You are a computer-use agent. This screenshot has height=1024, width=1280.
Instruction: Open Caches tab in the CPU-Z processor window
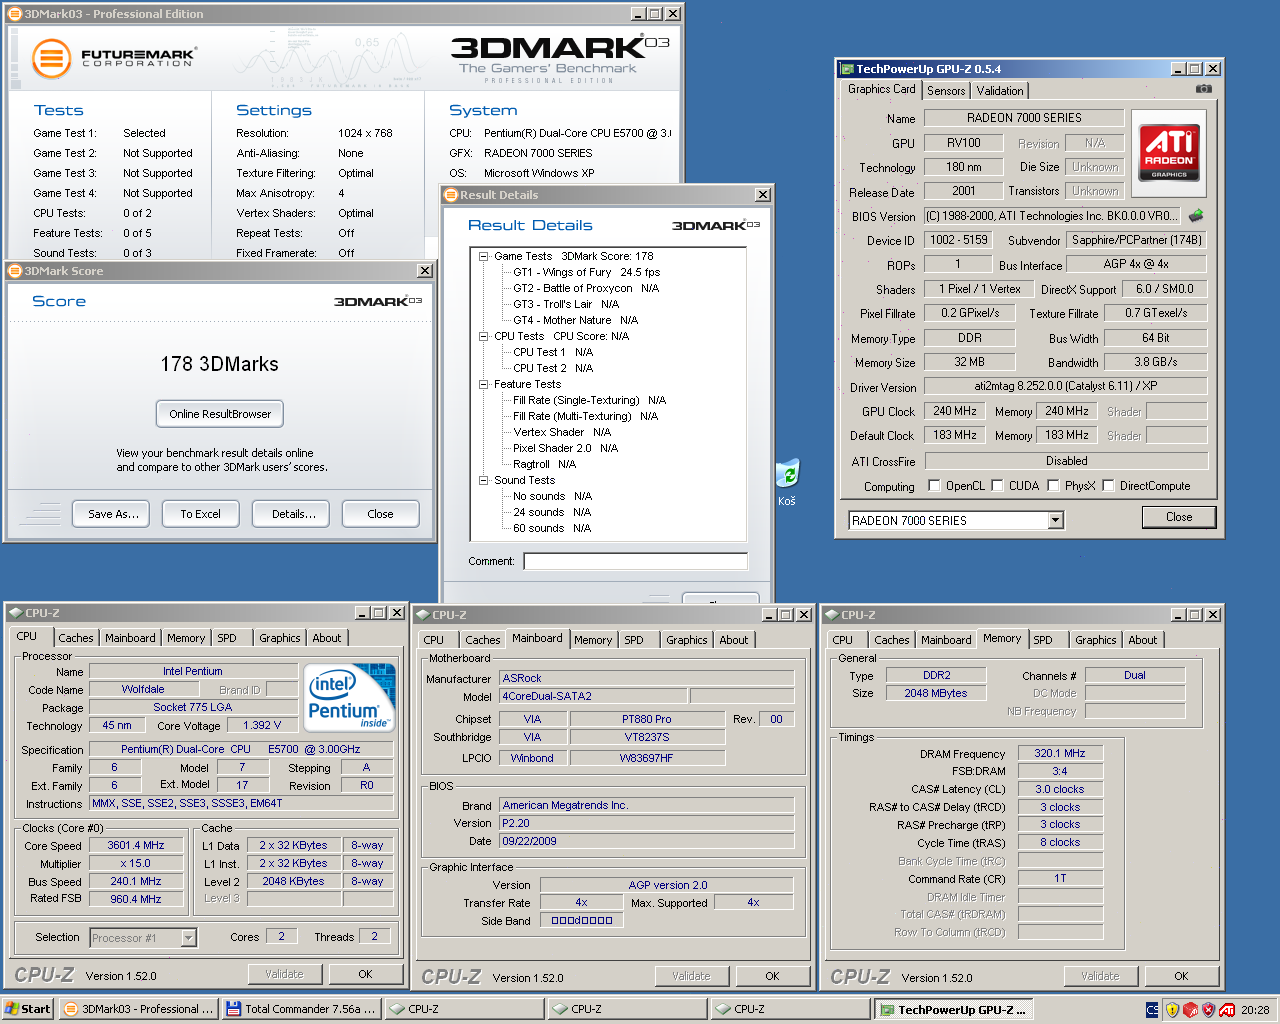tap(75, 638)
